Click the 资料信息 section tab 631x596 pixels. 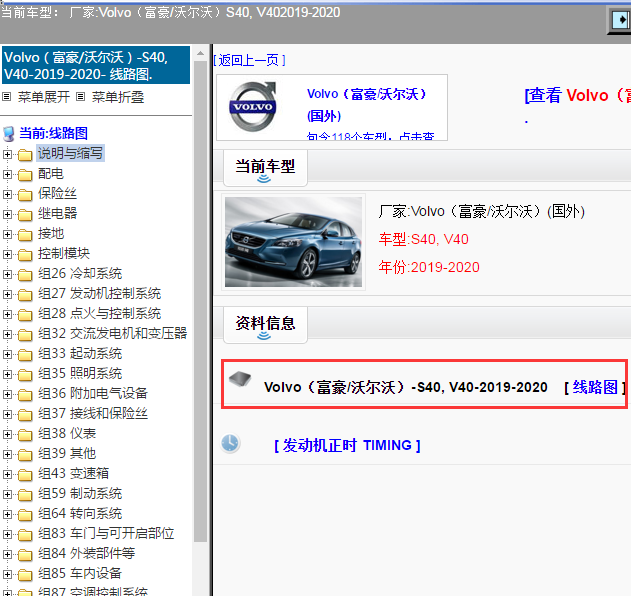265,324
